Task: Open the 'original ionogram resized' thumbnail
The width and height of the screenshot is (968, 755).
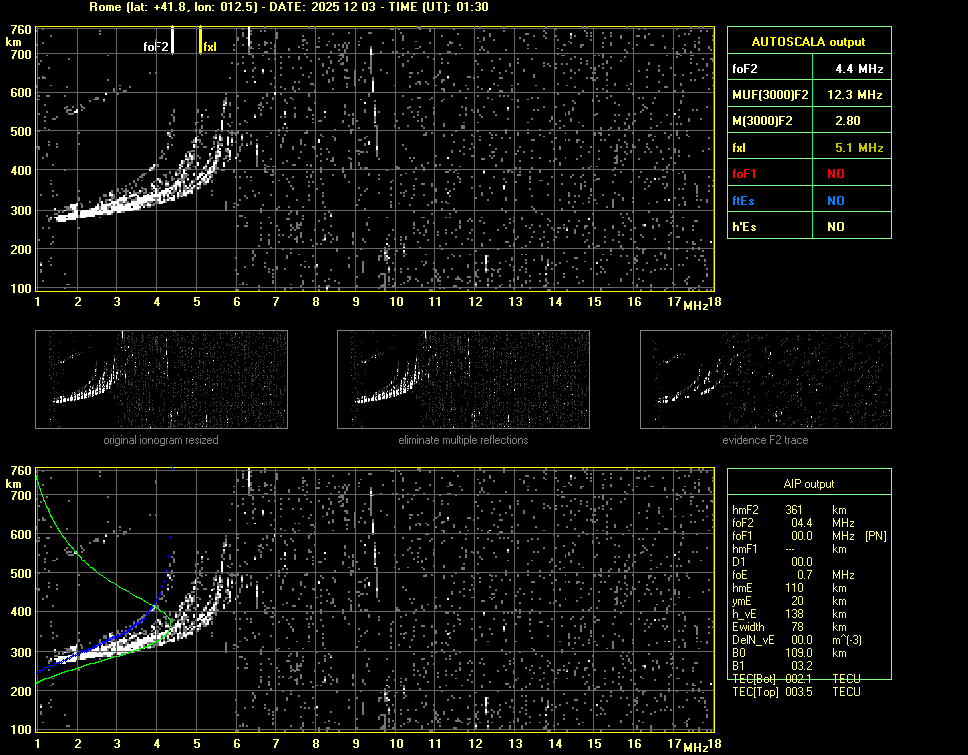Action: point(161,380)
